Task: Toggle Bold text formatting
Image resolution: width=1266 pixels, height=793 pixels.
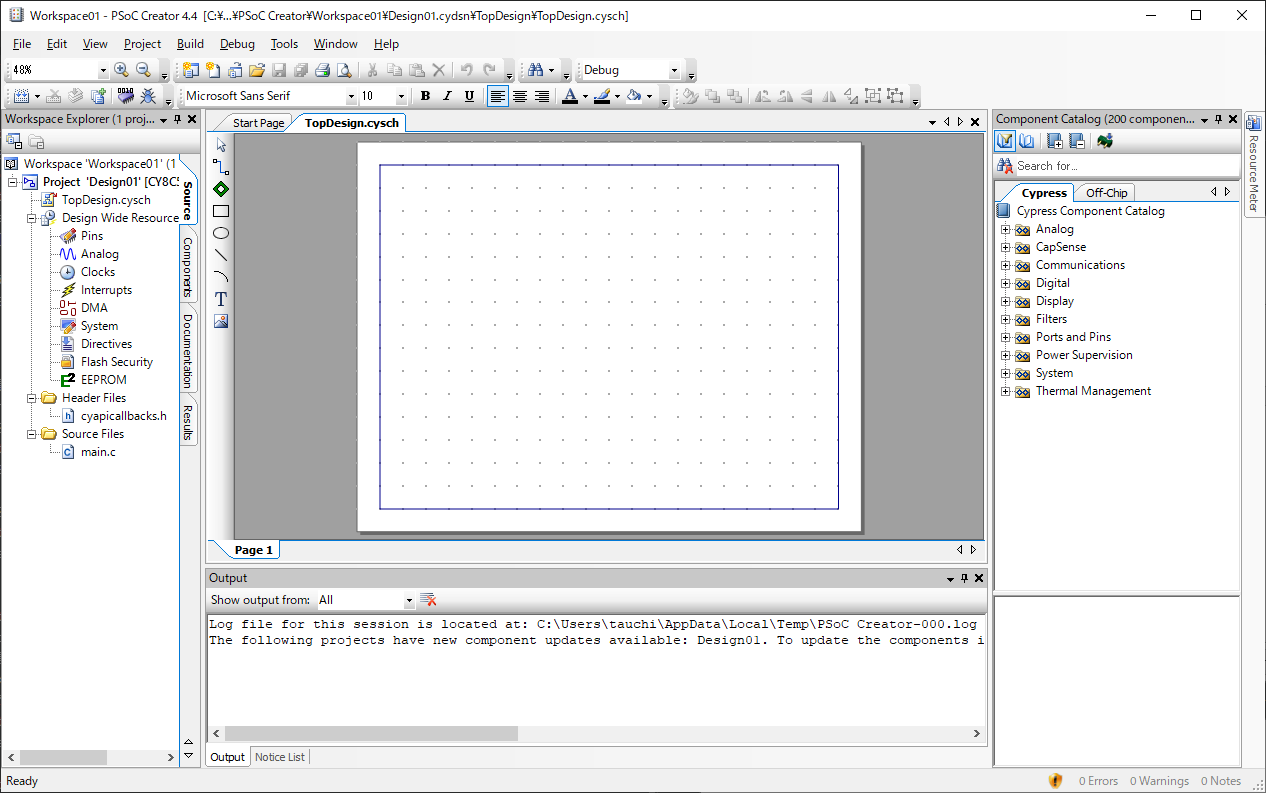Action: [425, 96]
